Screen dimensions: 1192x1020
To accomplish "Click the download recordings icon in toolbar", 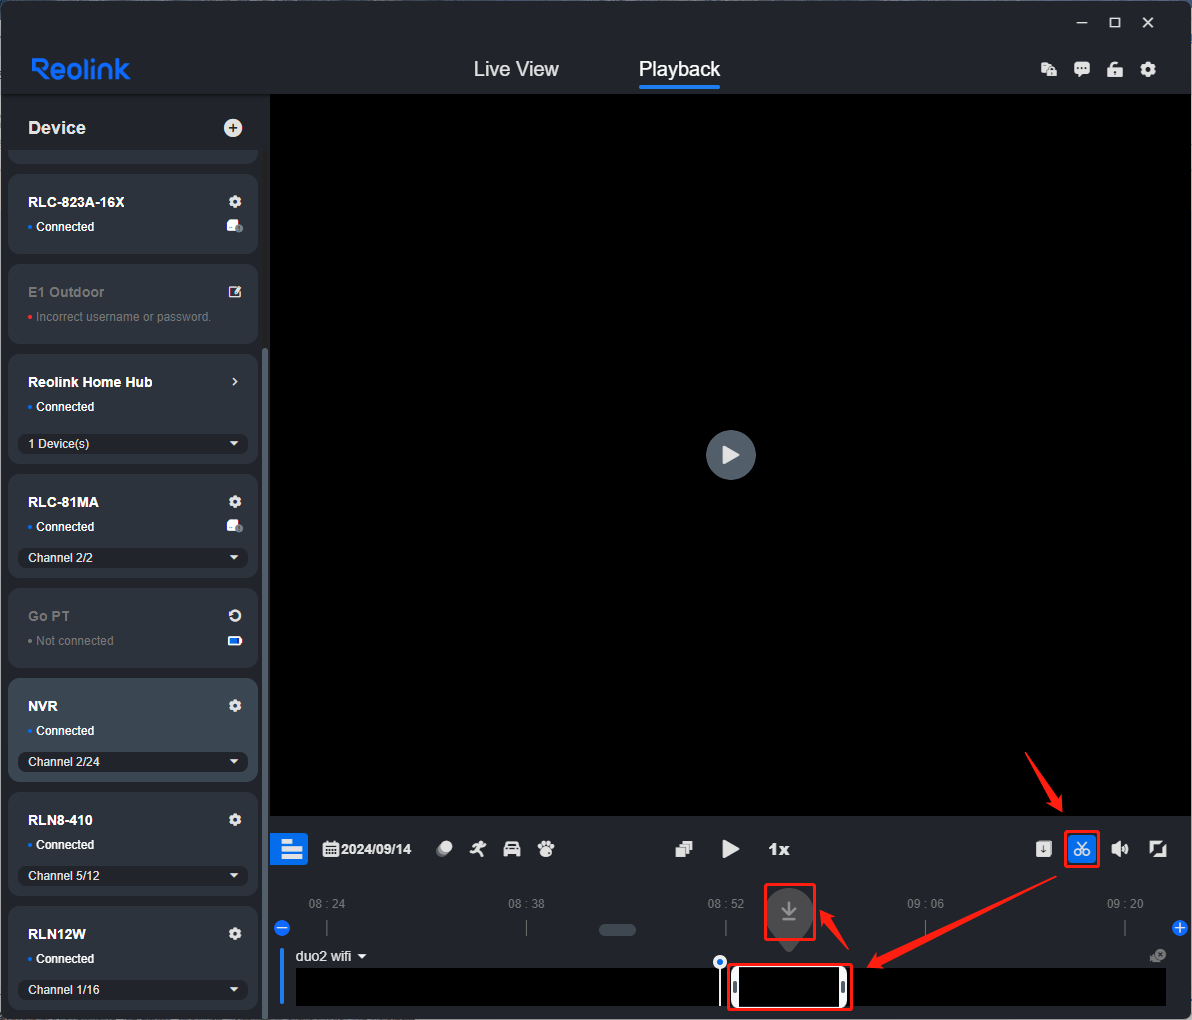I will [1044, 849].
